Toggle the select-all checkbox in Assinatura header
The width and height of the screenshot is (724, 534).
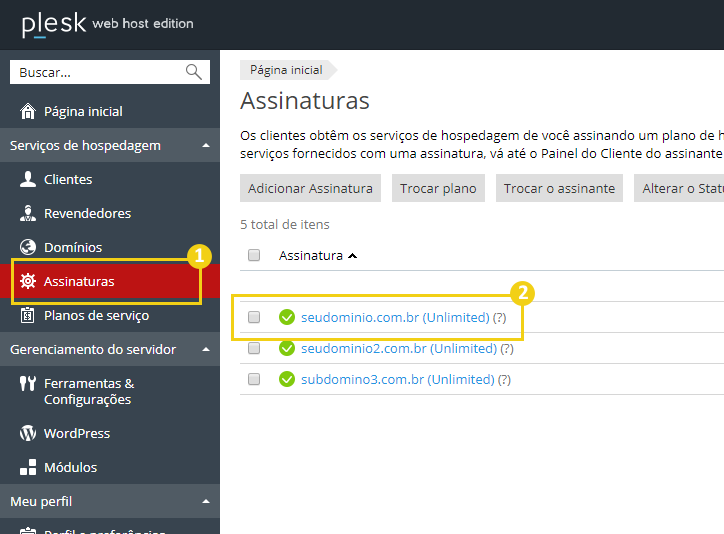pos(254,255)
